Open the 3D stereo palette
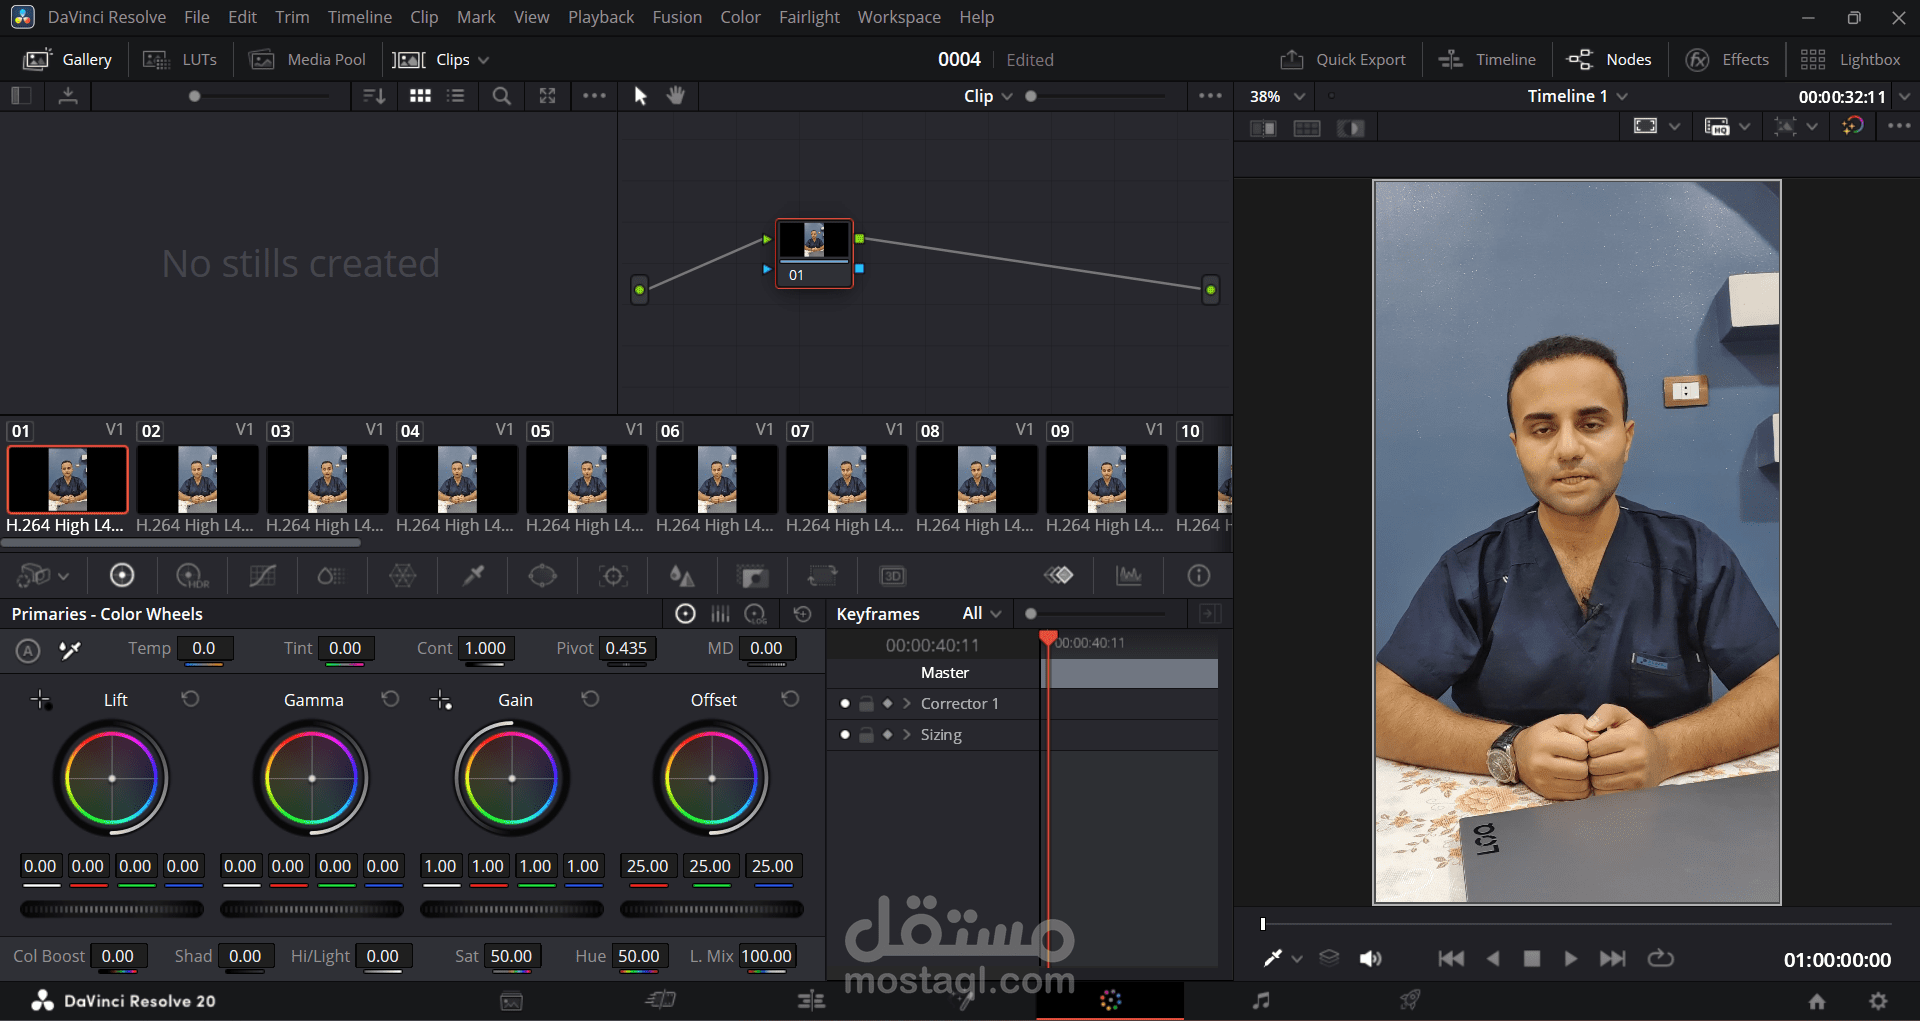 [892, 575]
